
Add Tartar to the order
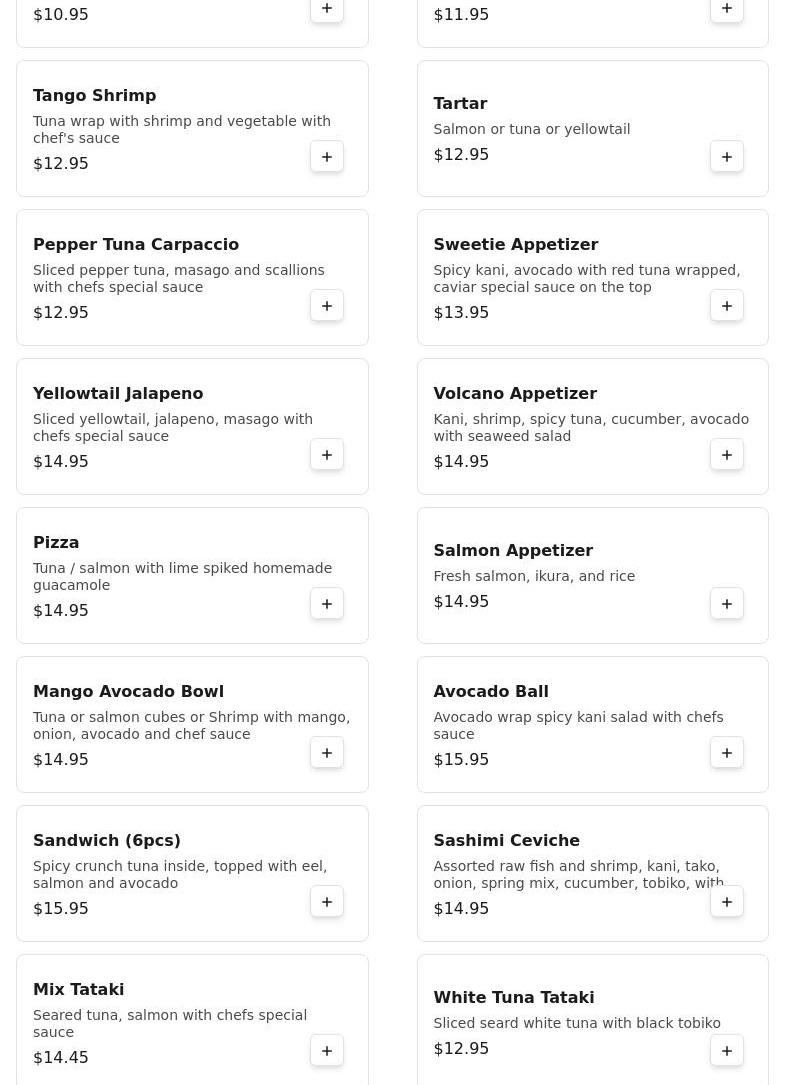click(x=727, y=157)
